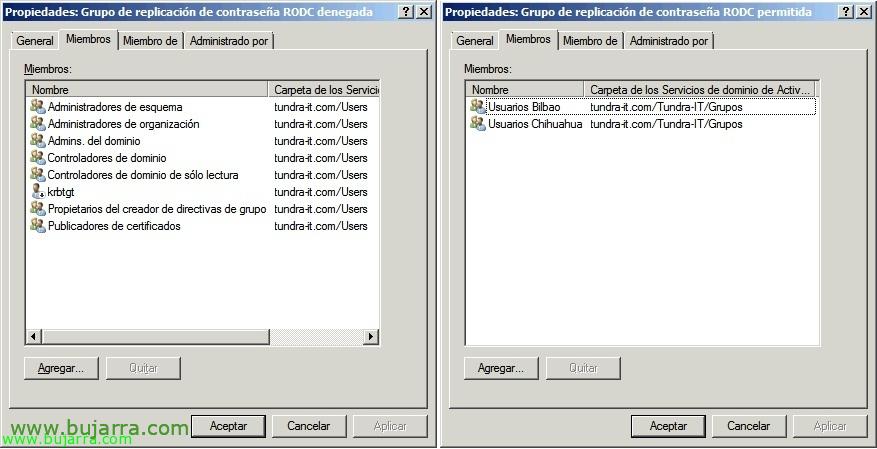Image resolution: width=877 pixels, height=449 pixels.
Task: Switch to Miembro de tab in RODC permitida dialog
Action: coord(590,41)
